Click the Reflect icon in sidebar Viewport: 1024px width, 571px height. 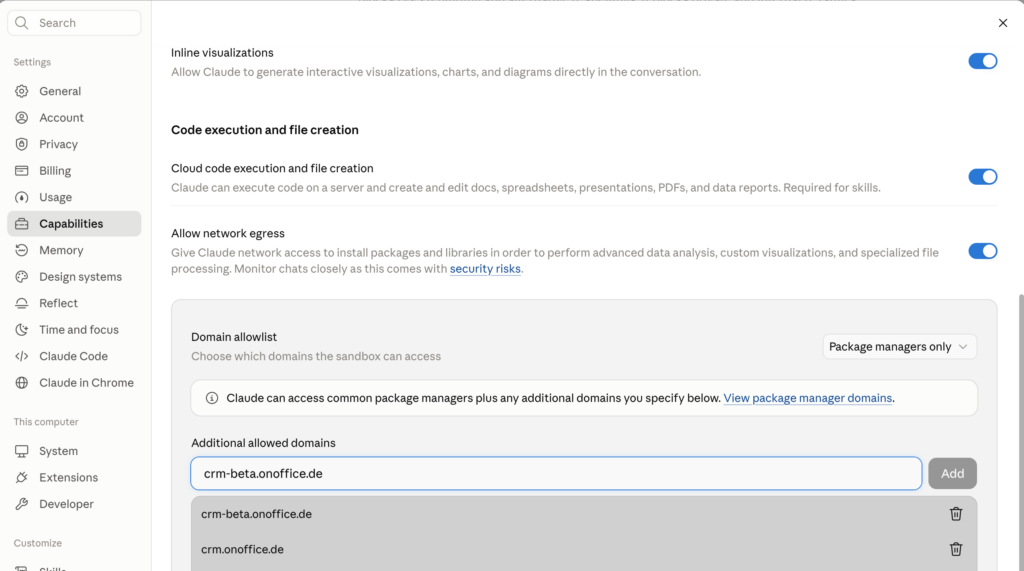pos(22,303)
